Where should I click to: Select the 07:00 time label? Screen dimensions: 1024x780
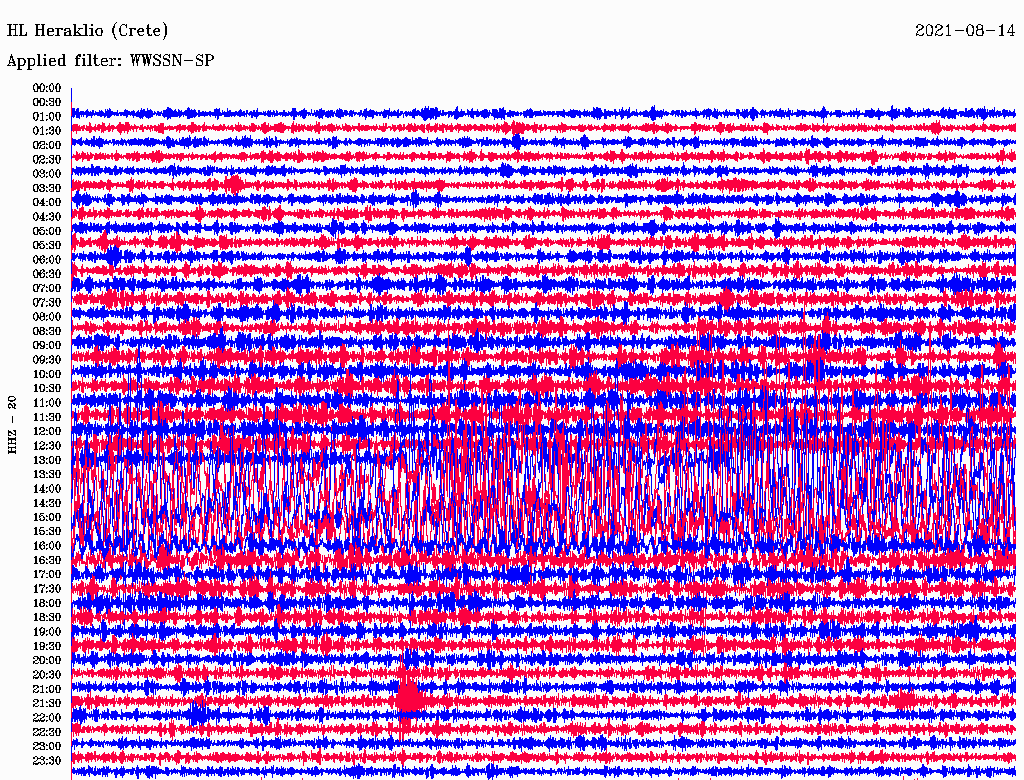pyautogui.click(x=47, y=288)
